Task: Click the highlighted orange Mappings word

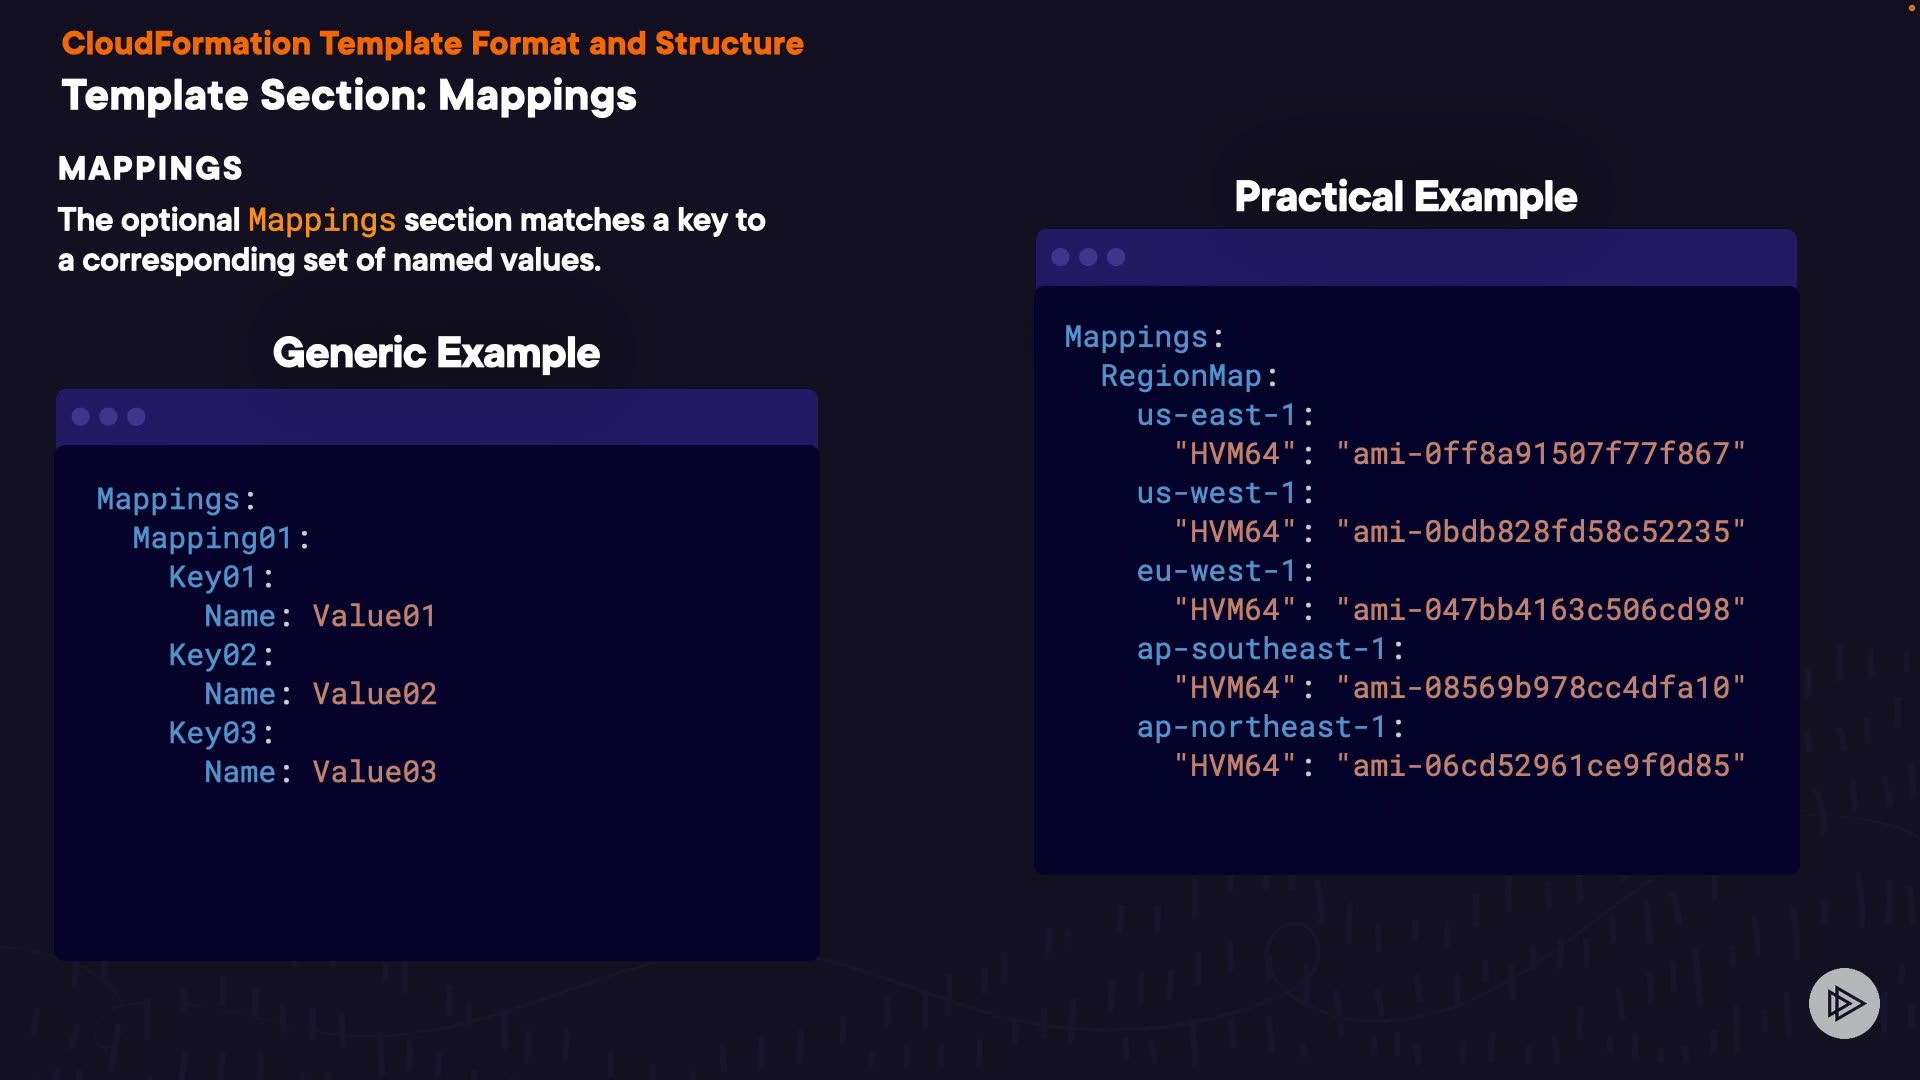Action: pos(322,220)
